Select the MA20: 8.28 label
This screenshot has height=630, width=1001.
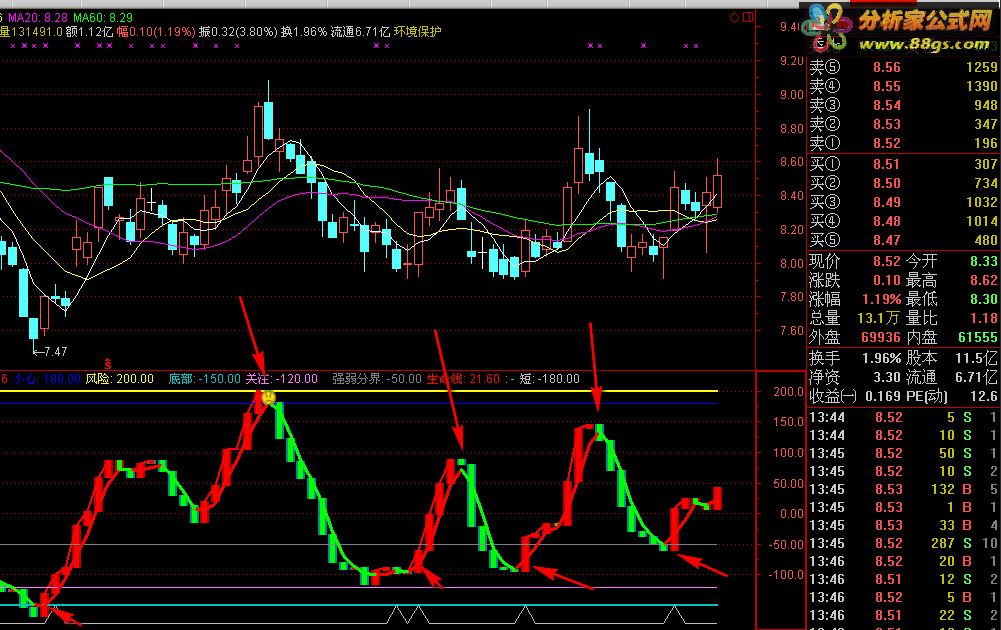[38, 18]
